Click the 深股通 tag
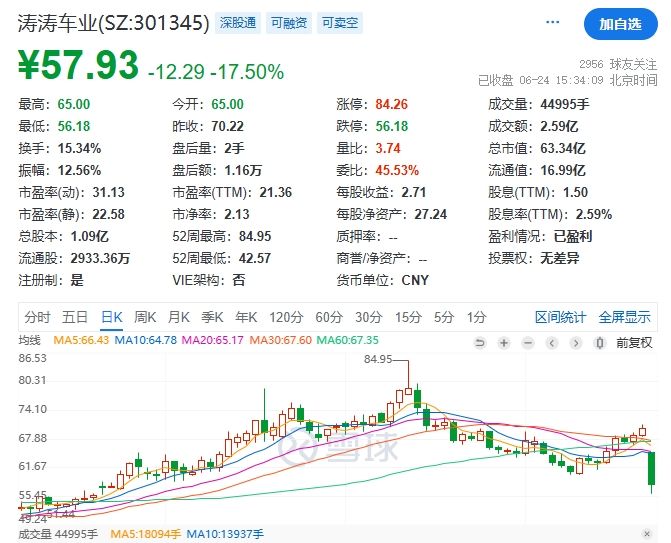Screen dimensions: 671x543 coord(238,23)
